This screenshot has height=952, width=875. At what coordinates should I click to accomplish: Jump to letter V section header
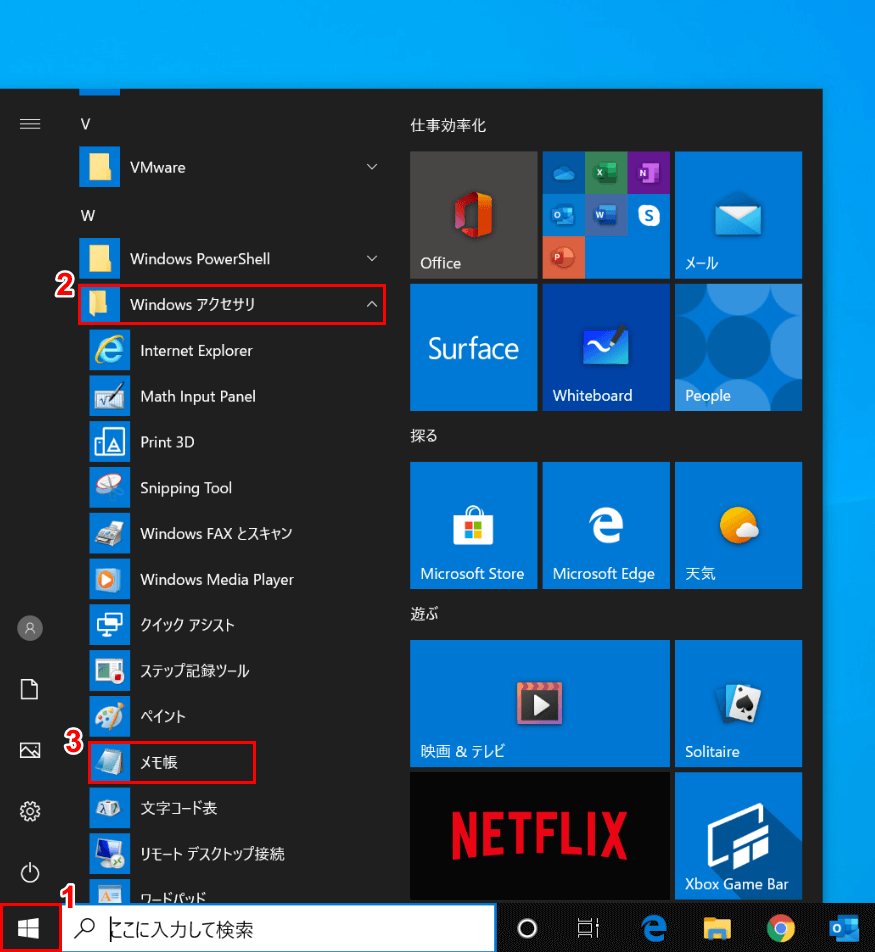(x=86, y=124)
